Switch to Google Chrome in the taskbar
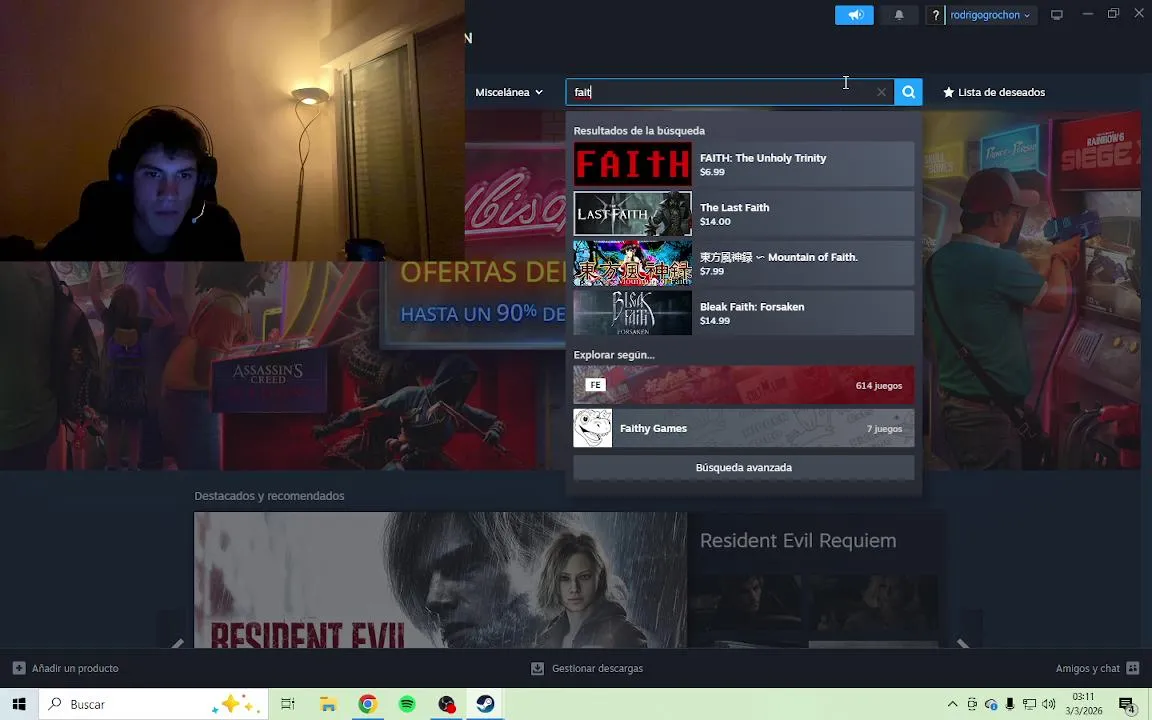 367,704
